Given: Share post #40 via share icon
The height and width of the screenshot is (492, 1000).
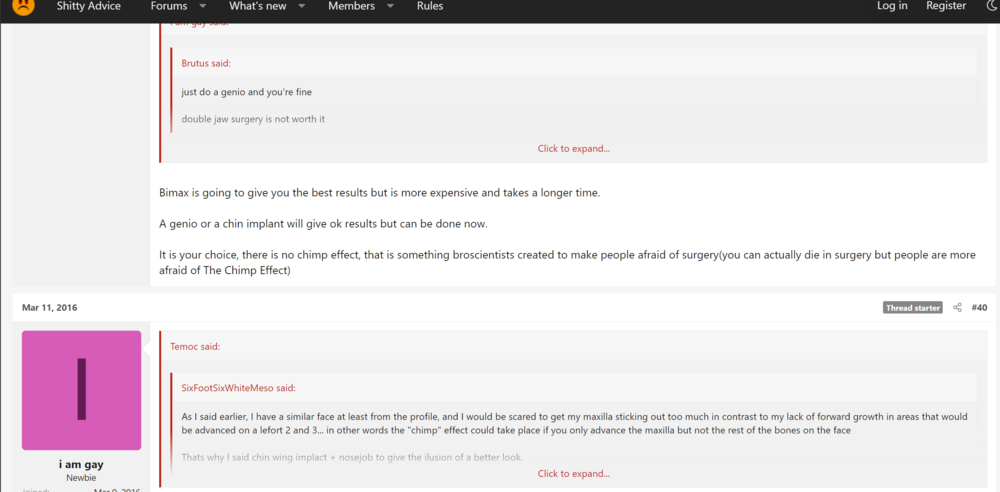Looking at the screenshot, I should click(957, 308).
